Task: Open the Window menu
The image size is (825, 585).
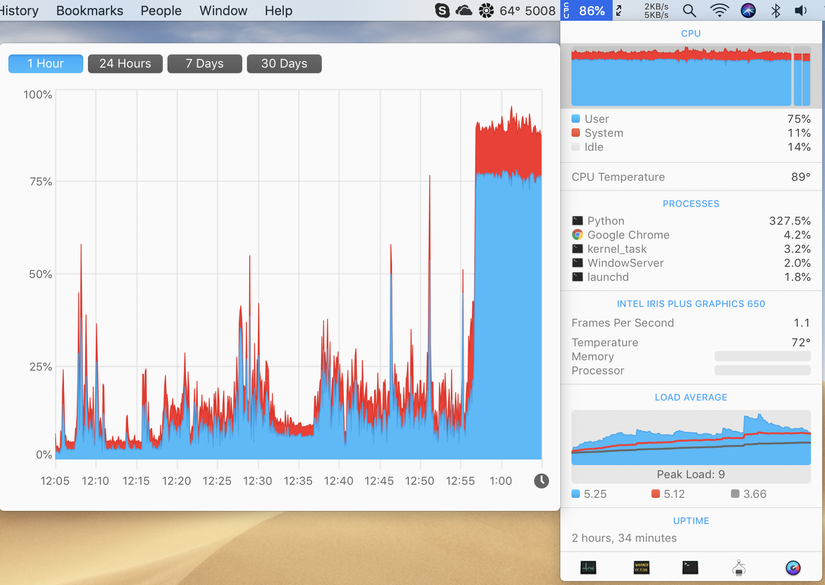Action: (x=223, y=11)
